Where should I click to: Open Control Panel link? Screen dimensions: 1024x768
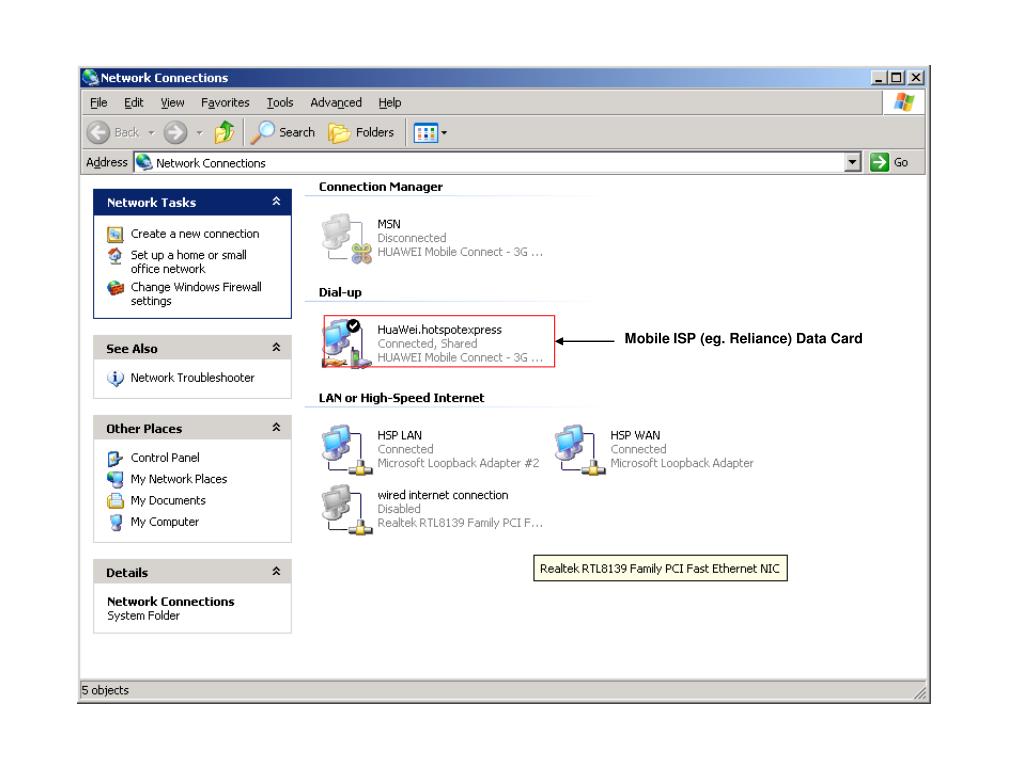165,458
